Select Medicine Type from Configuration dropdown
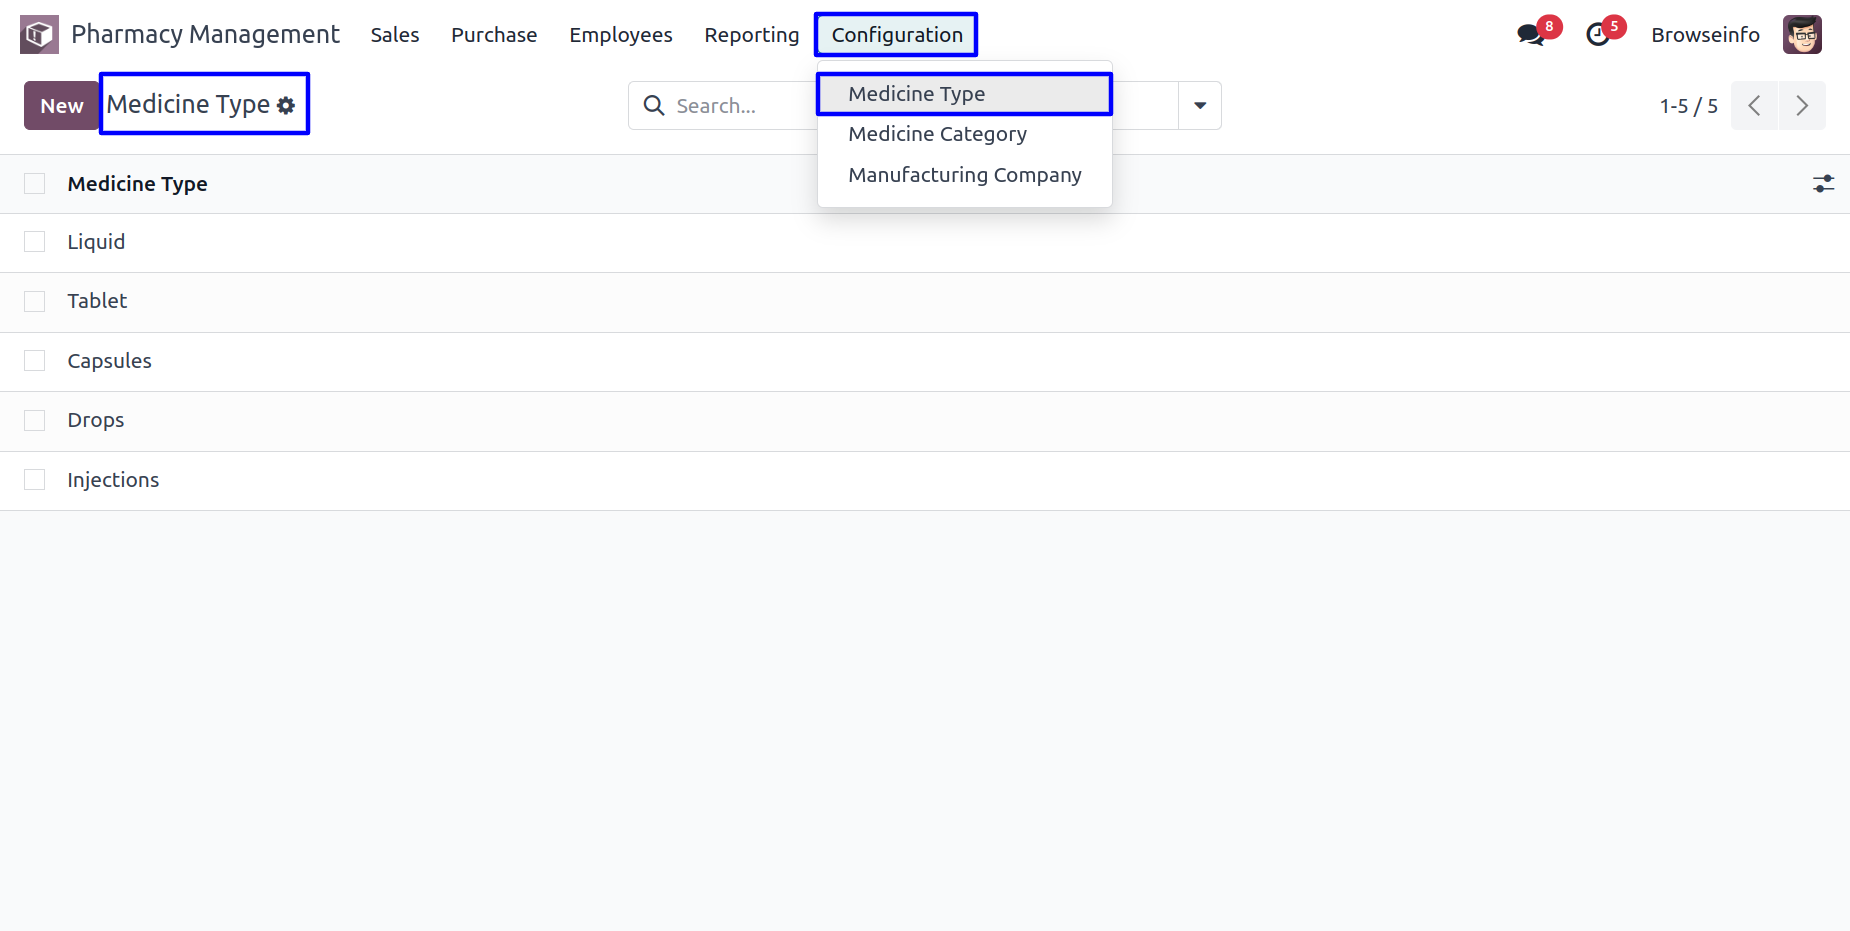 (965, 94)
